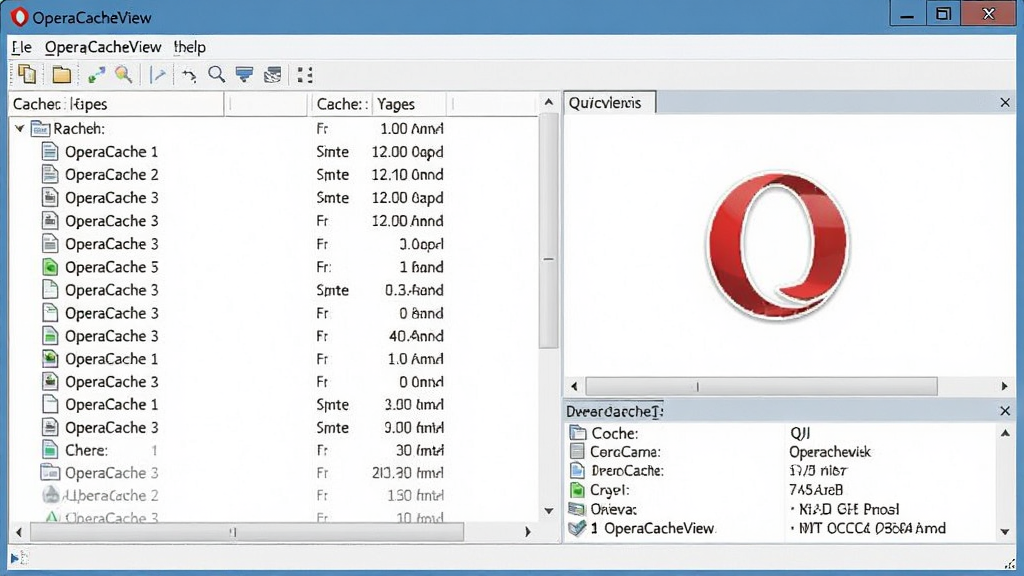Collapse the Racheh tree node
Image resolution: width=1024 pixels, height=576 pixels.
[20, 129]
